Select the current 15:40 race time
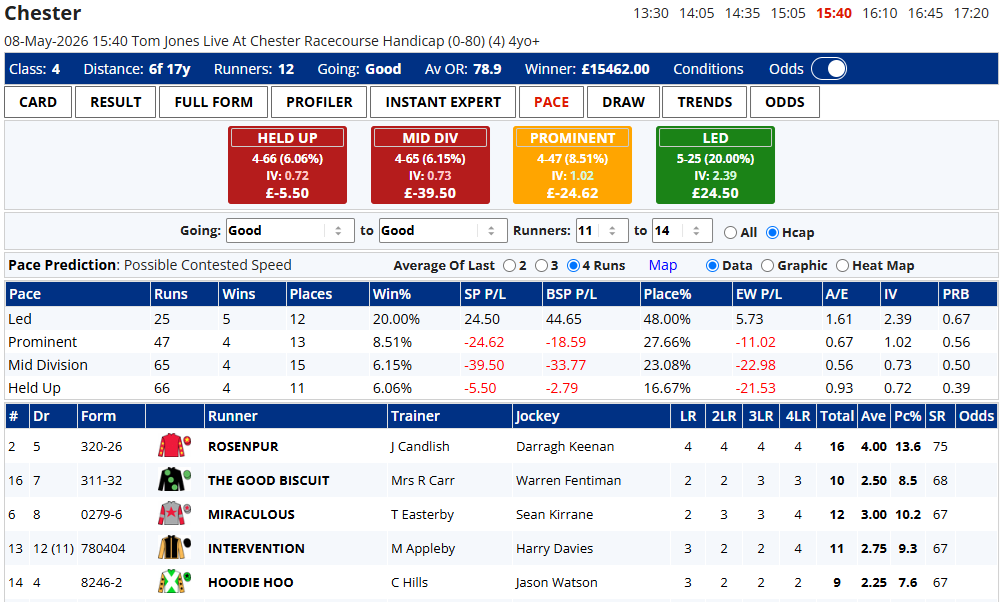Image resolution: width=1001 pixels, height=602 pixels. click(834, 13)
